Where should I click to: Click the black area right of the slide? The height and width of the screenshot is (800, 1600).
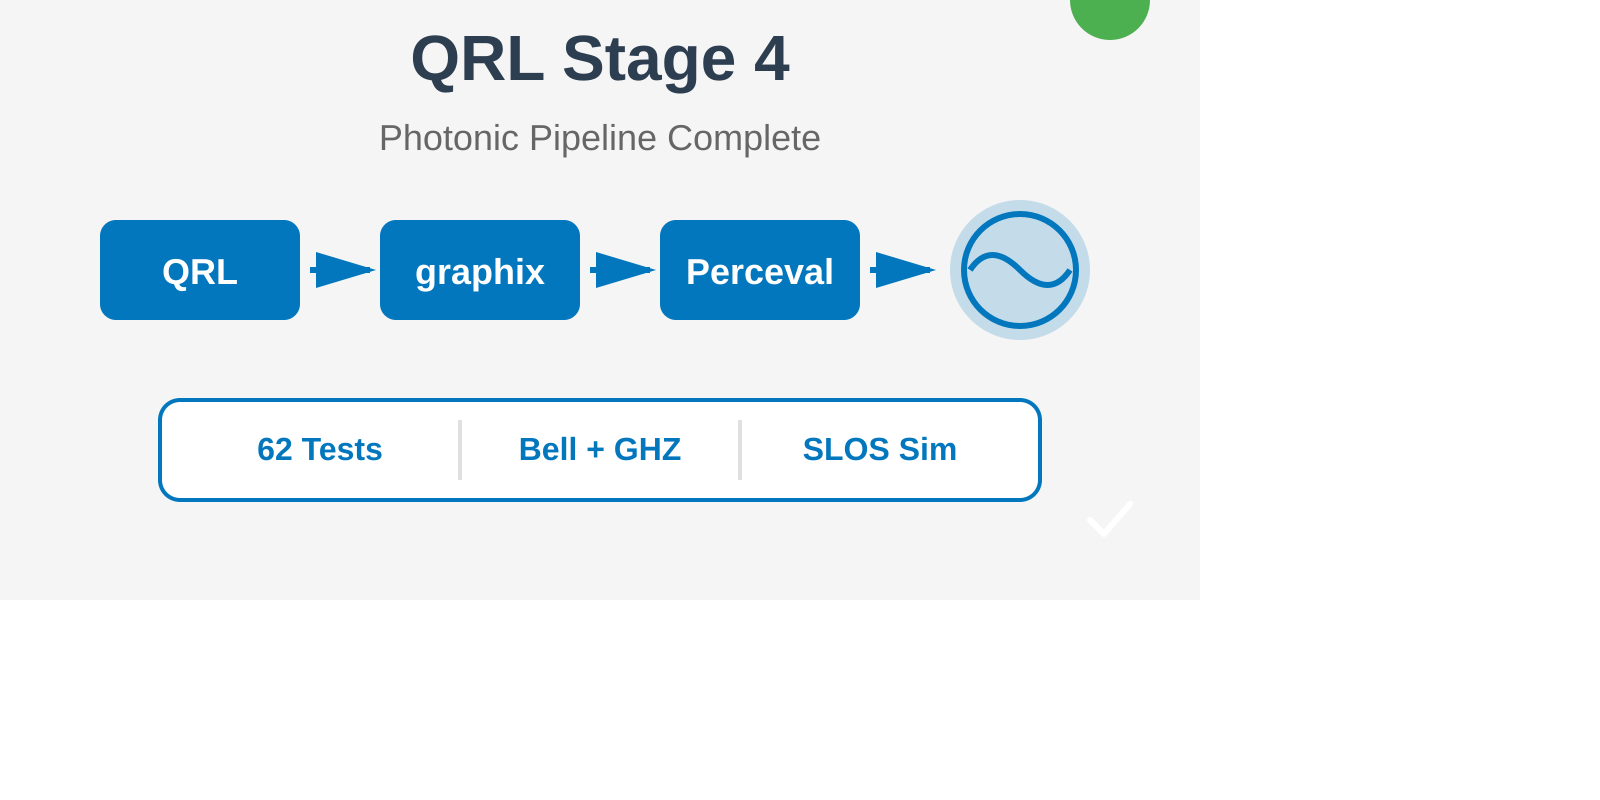point(1400,300)
